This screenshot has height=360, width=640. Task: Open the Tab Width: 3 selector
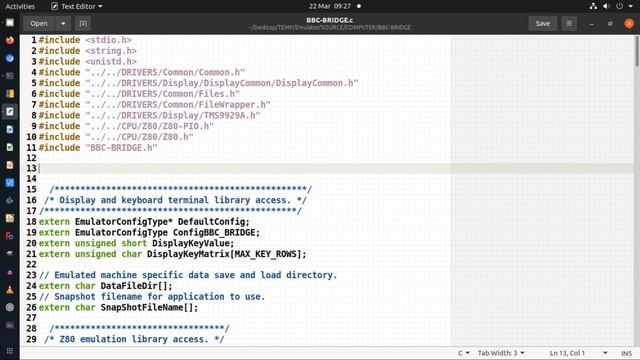tap(501, 353)
